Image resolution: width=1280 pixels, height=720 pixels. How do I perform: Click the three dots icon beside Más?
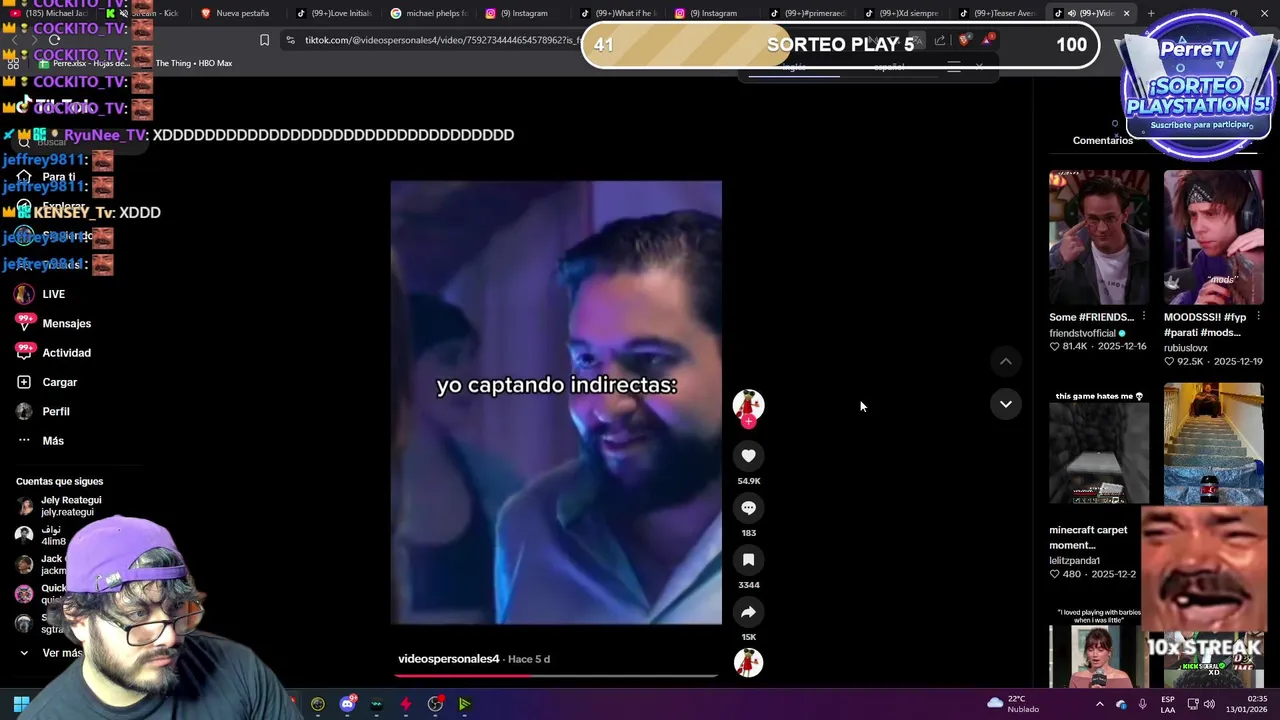pos(24,441)
